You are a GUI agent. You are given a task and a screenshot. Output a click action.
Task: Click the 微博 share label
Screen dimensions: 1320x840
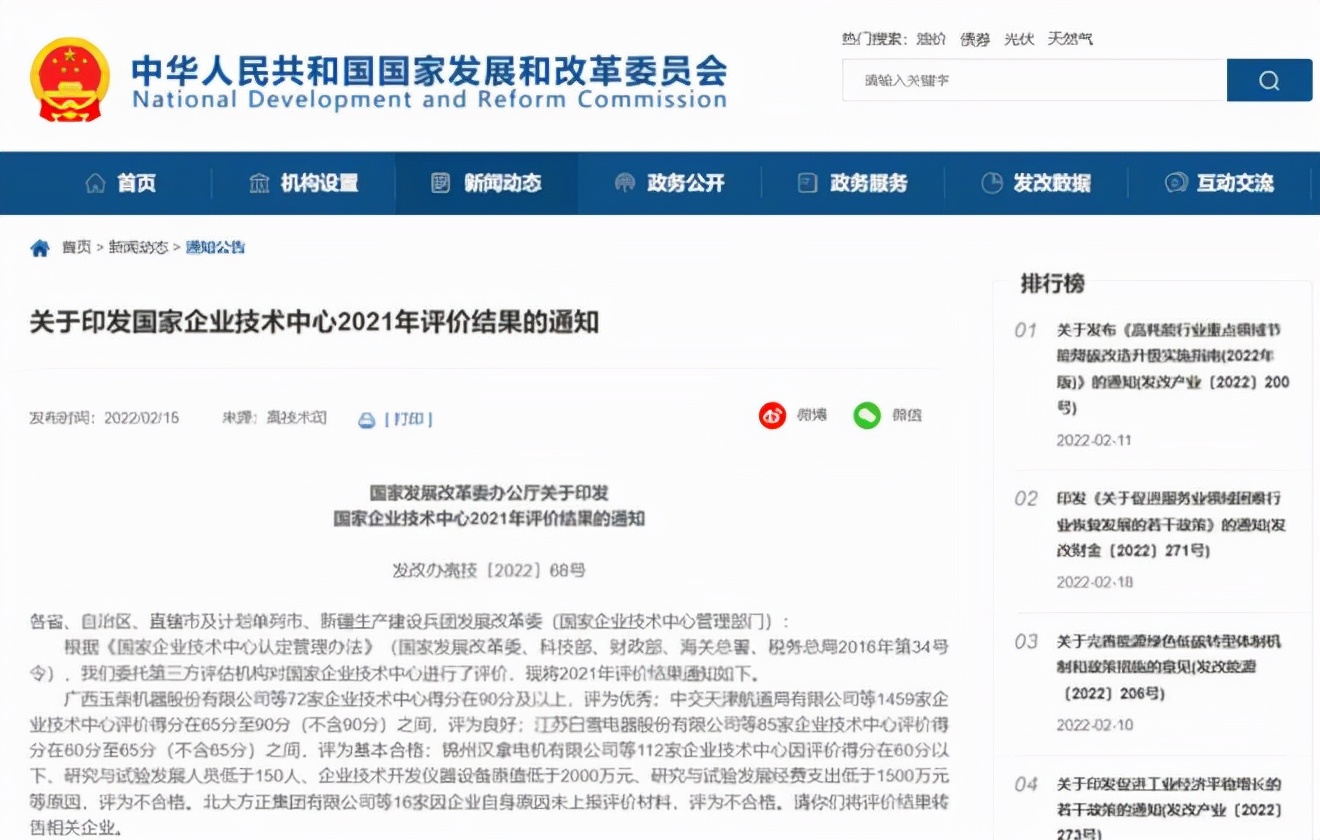tap(812, 415)
